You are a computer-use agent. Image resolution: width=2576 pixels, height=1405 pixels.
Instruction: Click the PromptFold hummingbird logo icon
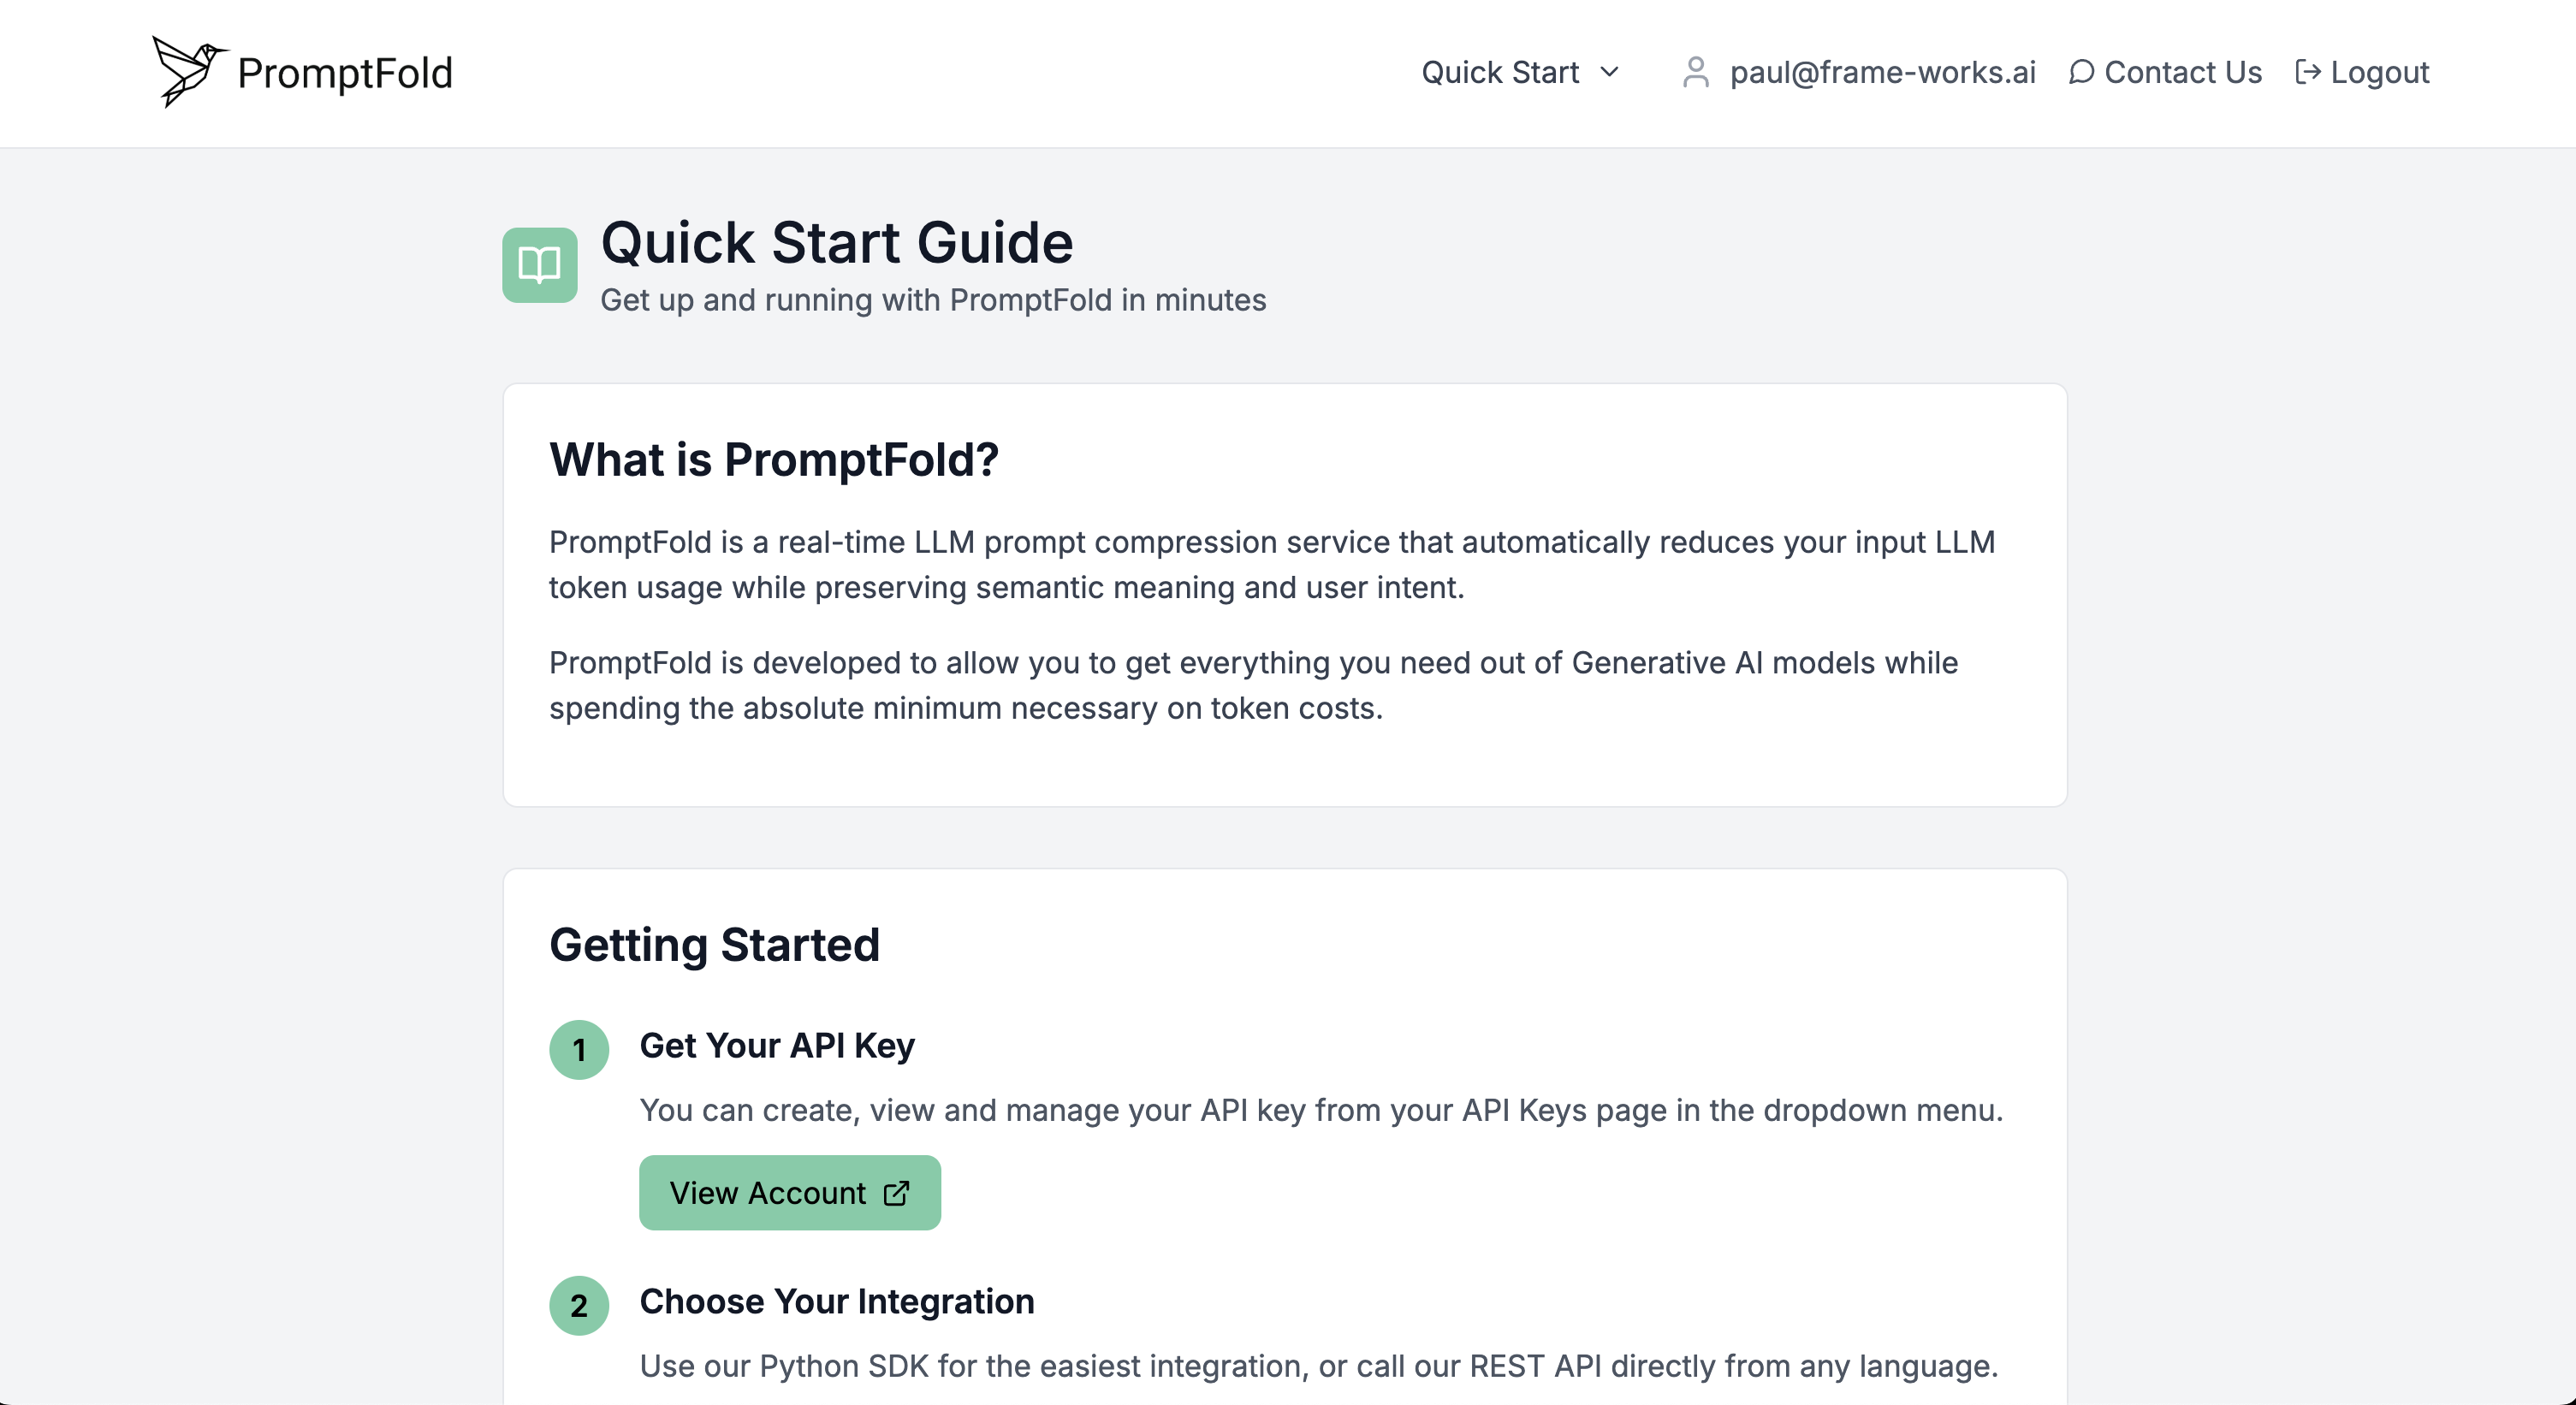pos(189,71)
